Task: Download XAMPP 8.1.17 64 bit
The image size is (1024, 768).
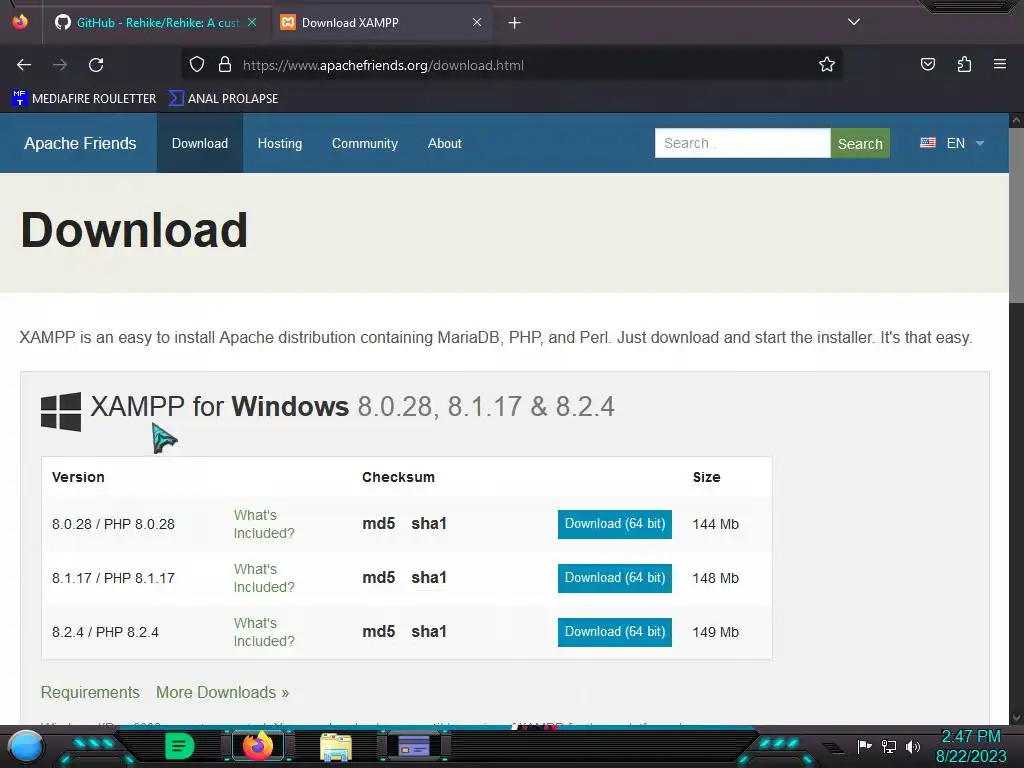Action: click(x=615, y=579)
